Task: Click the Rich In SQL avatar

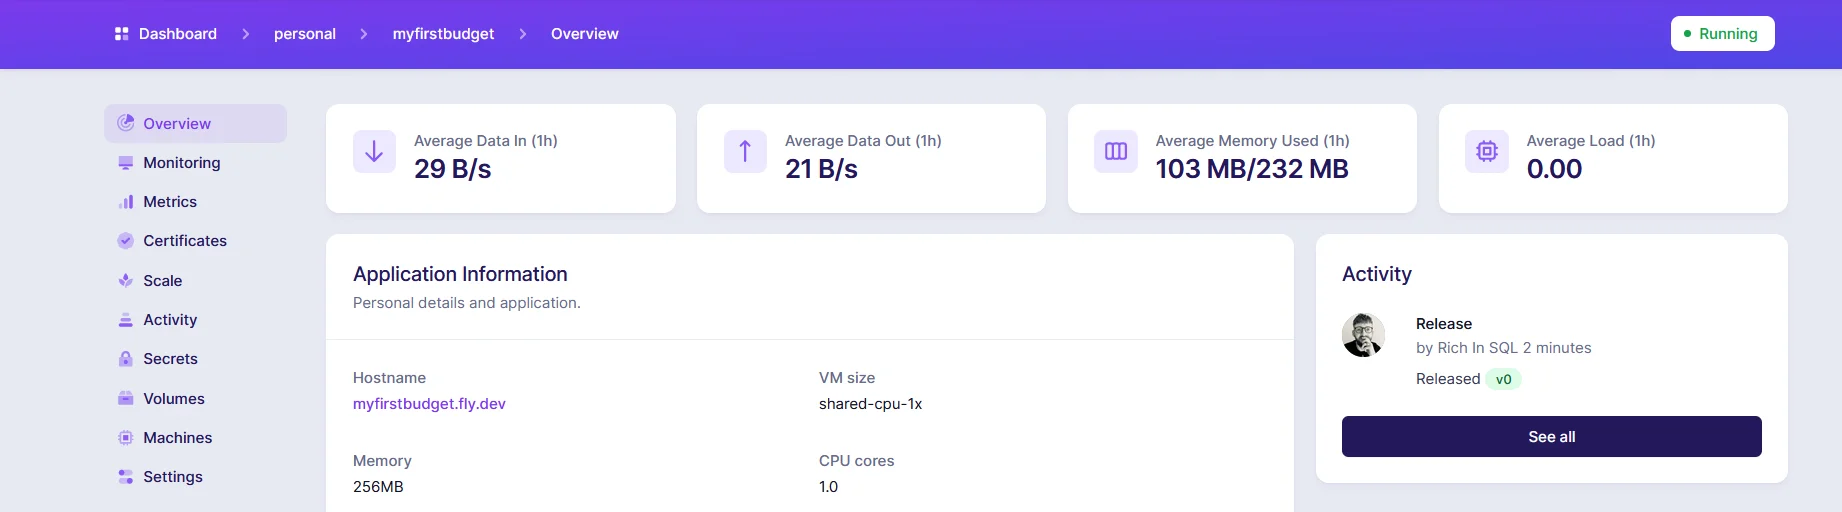Action: [1363, 335]
